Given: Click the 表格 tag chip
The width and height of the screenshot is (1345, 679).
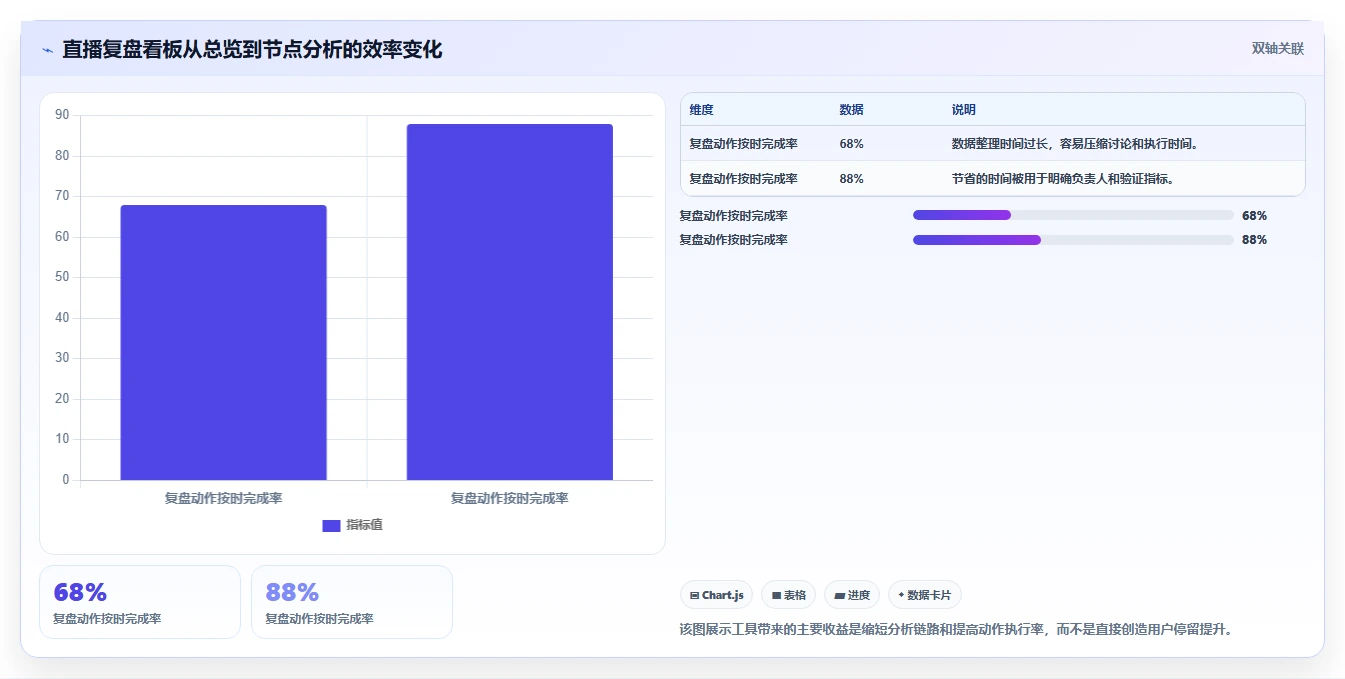Looking at the screenshot, I should tap(789, 595).
